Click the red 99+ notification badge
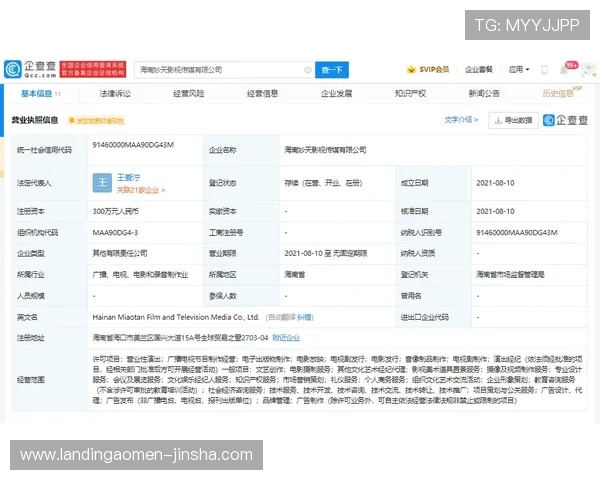The height and width of the screenshot is (480, 600). tap(572, 65)
